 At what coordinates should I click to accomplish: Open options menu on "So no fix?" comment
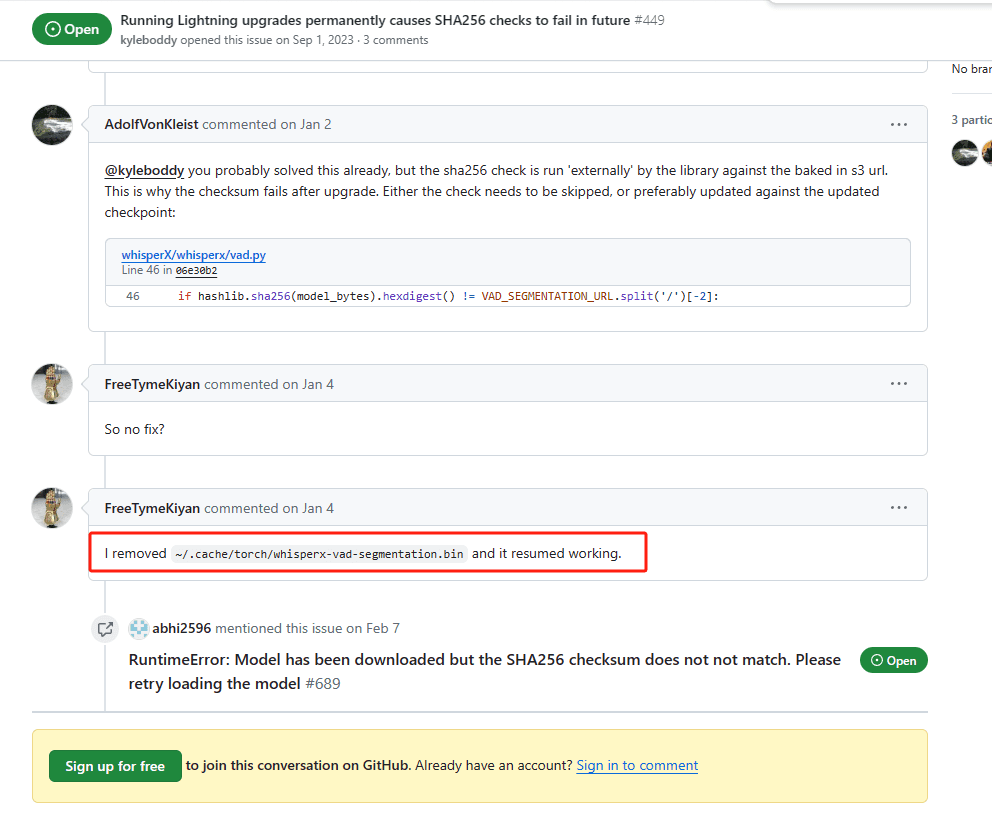(x=898, y=384)
